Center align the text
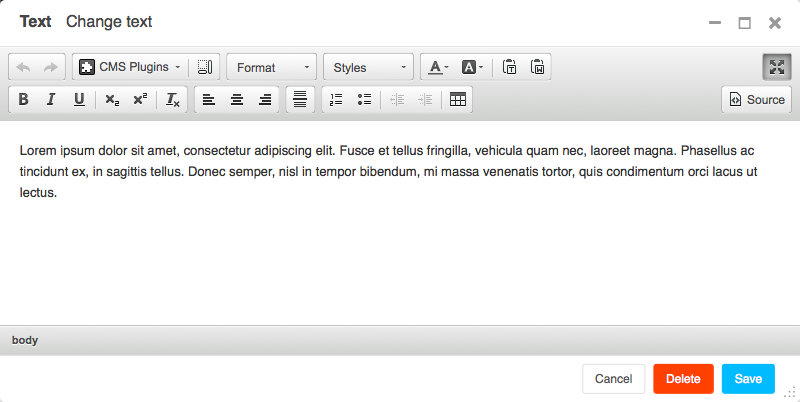This screenshot has width=800, height=402. pos(237,100)
